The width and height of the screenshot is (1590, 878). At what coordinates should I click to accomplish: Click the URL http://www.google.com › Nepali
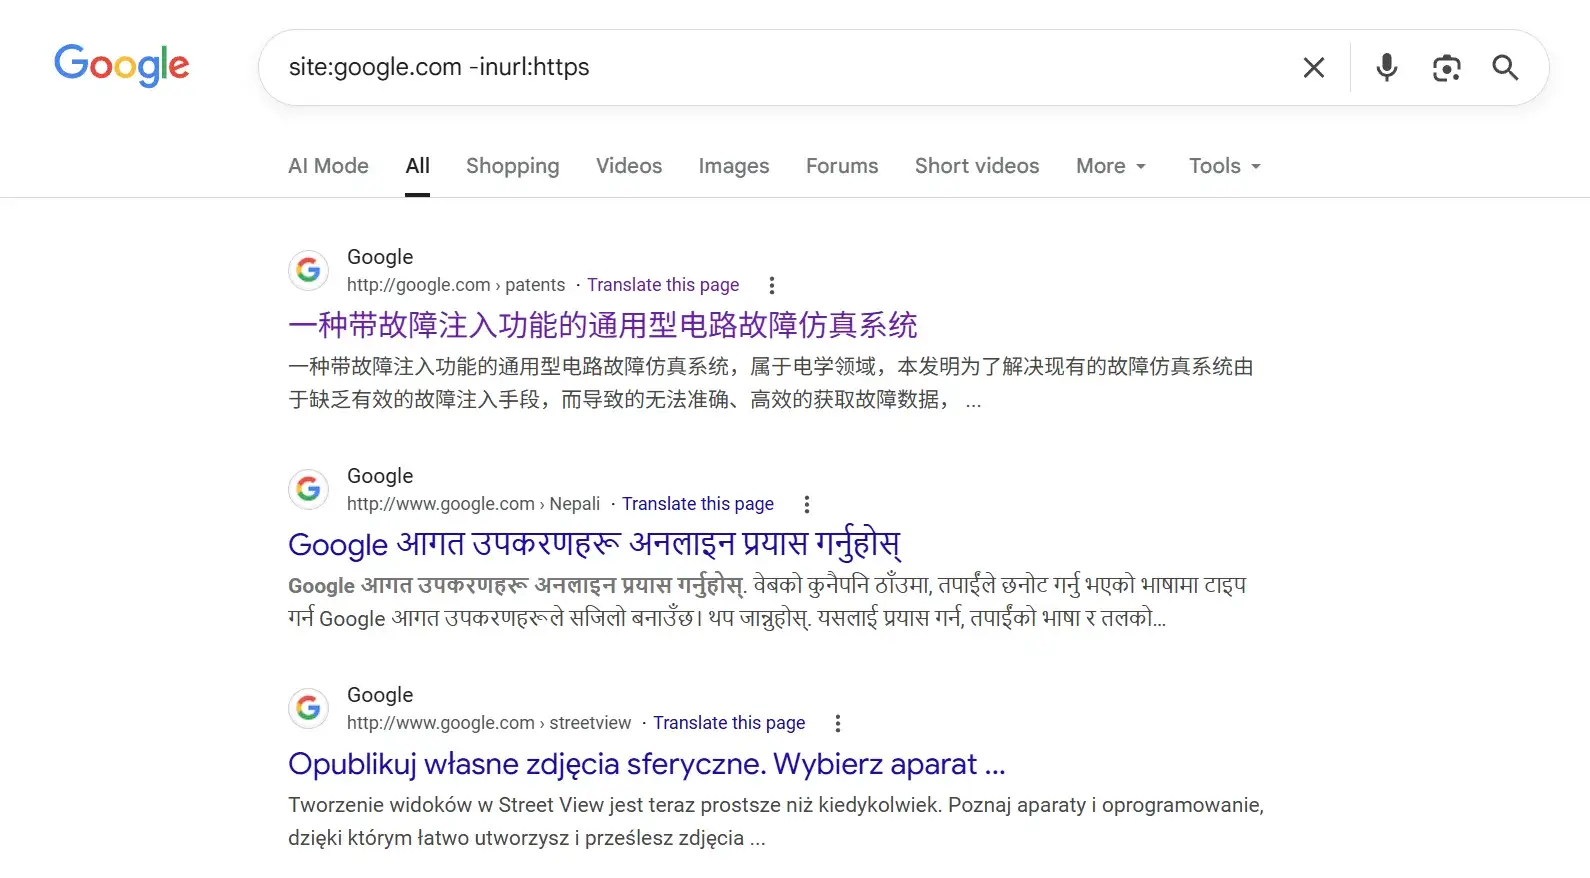point(473,504)
